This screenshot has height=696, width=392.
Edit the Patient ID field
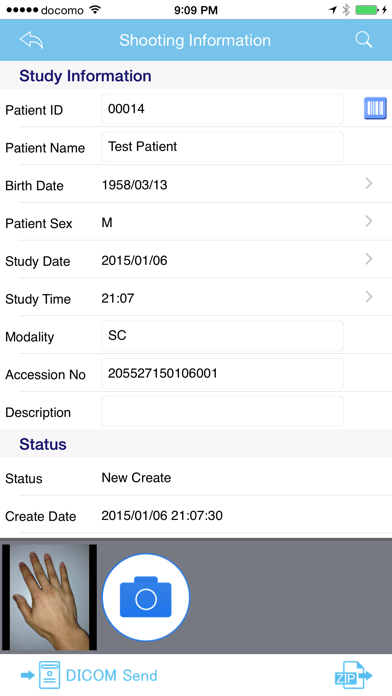pyautogui.click(x=222, y=109)
